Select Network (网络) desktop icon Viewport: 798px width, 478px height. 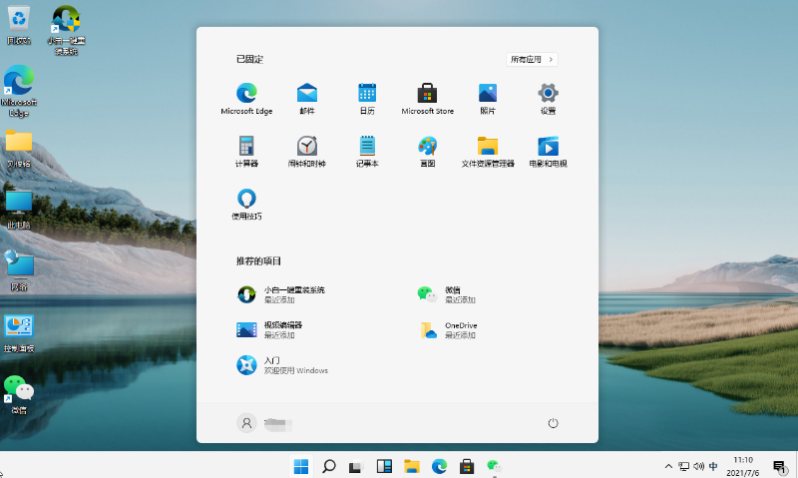pyautogui.click(x=19, y=271)
